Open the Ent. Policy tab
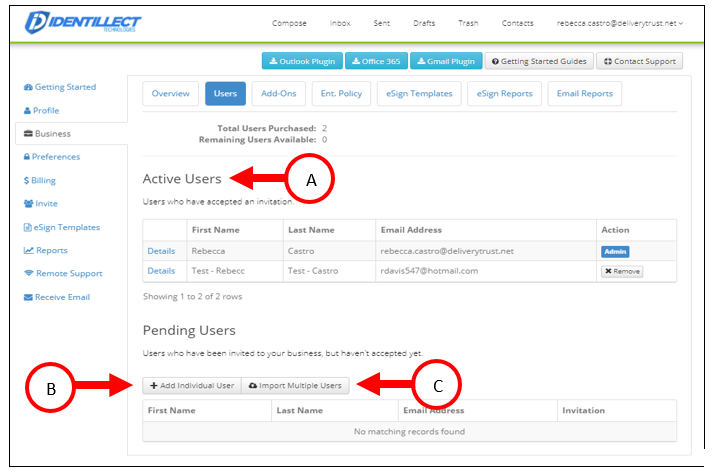This screenshot has height=474, width=718. pos(342,94)
